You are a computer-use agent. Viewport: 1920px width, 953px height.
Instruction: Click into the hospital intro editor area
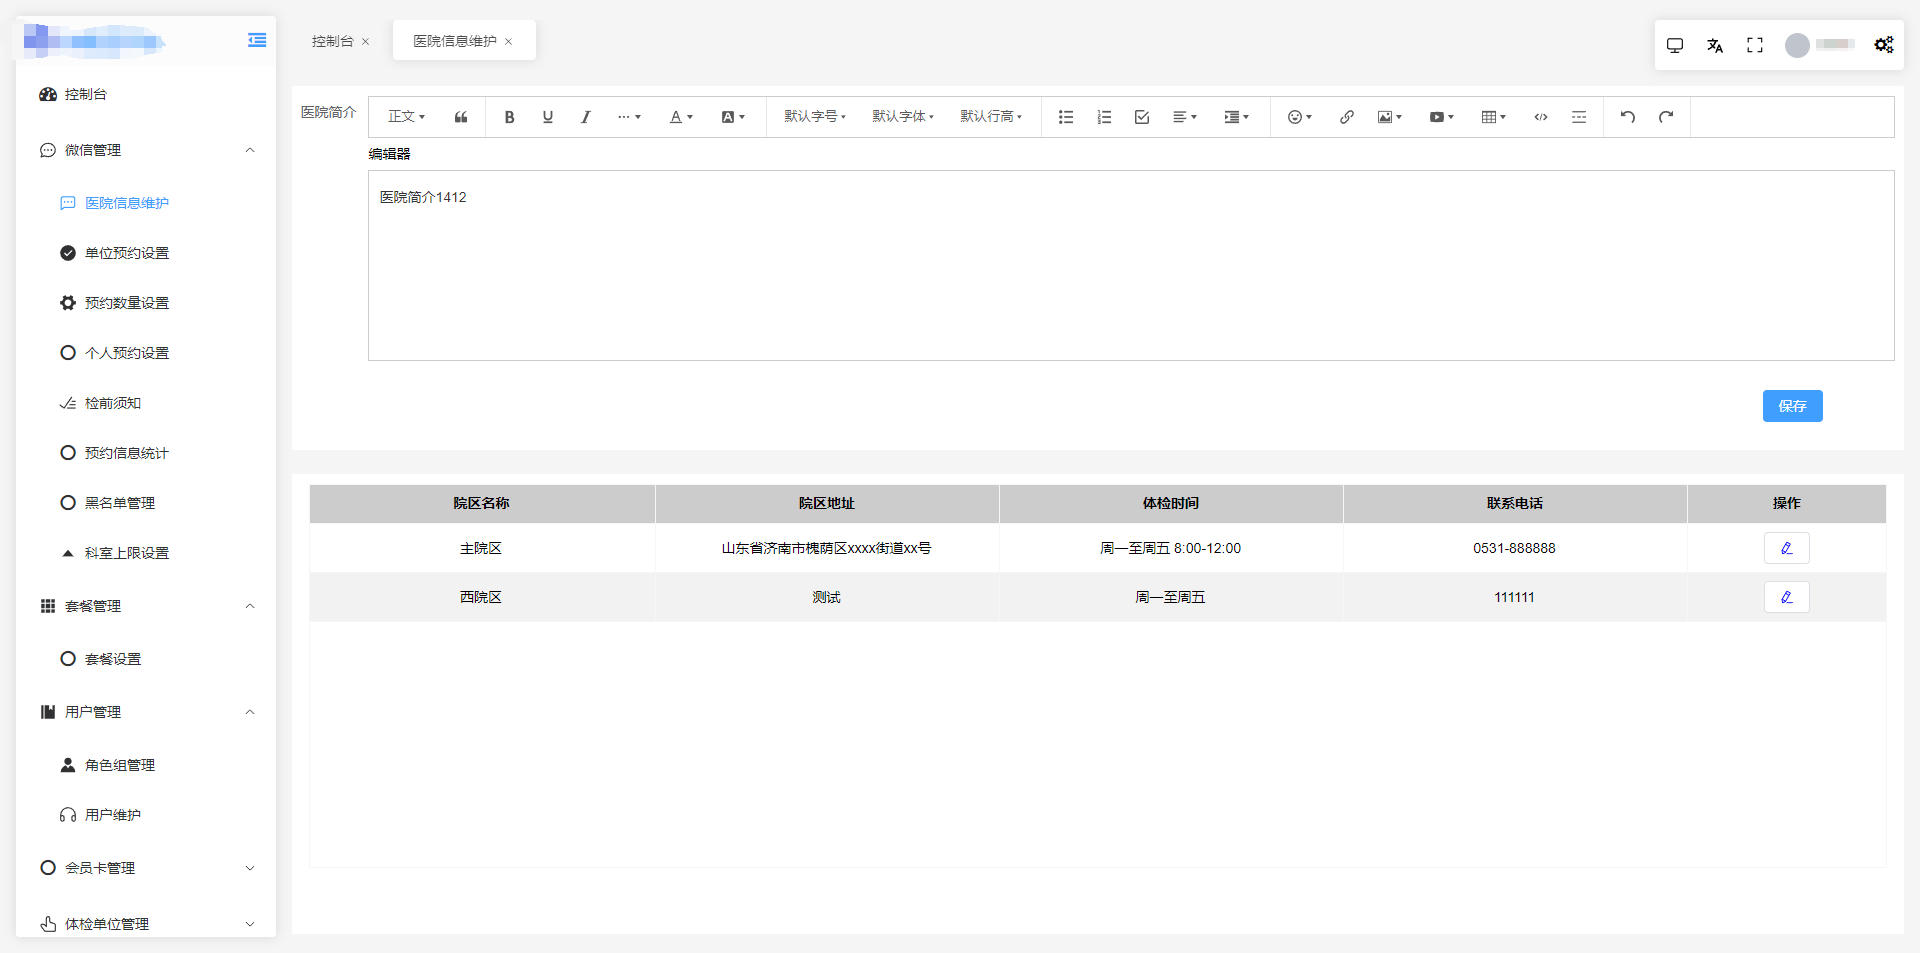1131,265
